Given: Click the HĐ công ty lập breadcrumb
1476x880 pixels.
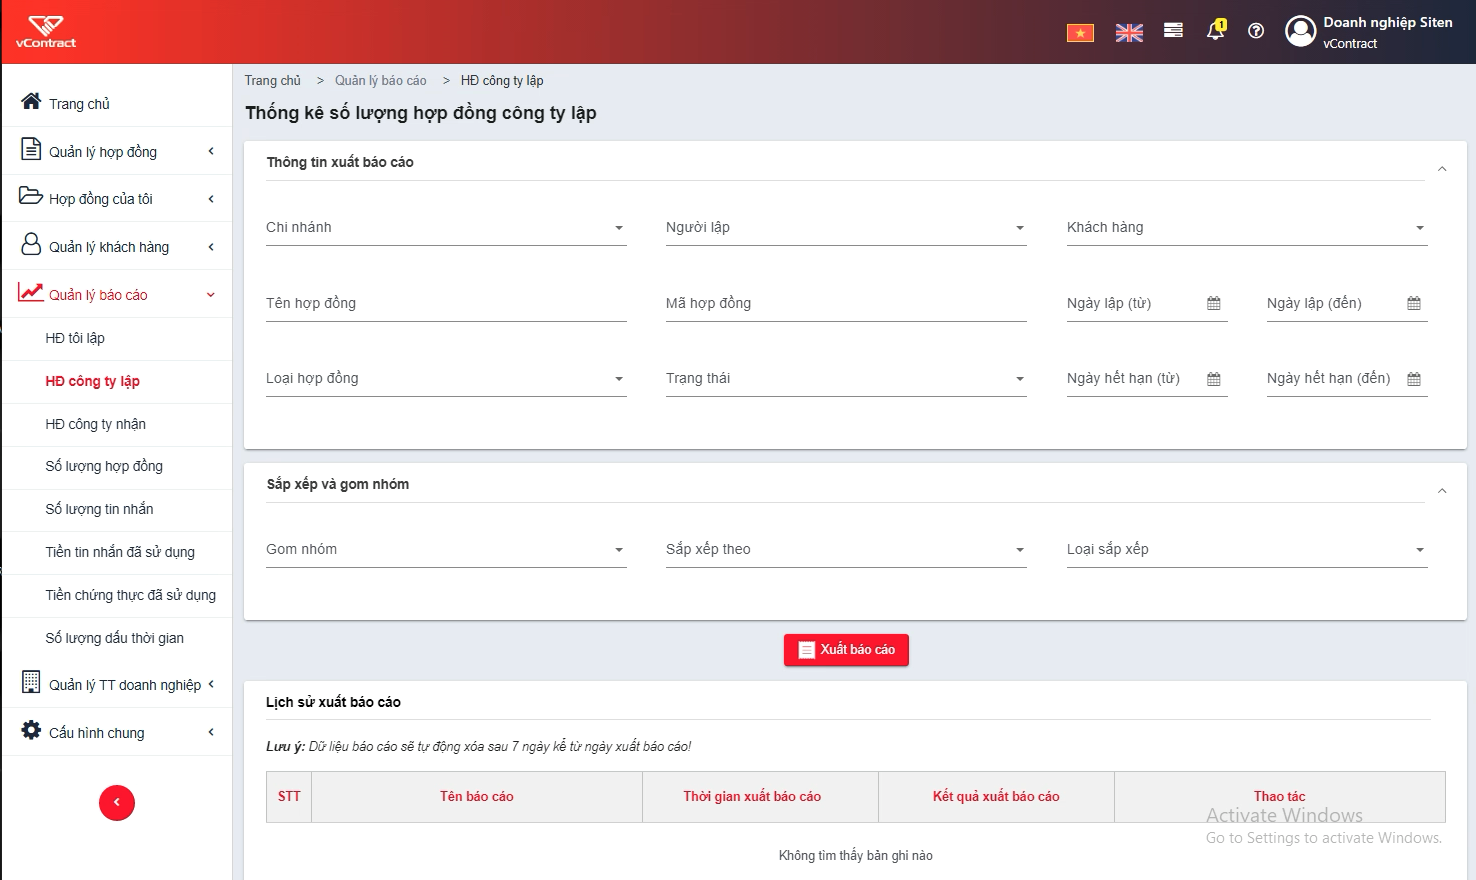Looking at the screenshot, I should click(502, 81).
